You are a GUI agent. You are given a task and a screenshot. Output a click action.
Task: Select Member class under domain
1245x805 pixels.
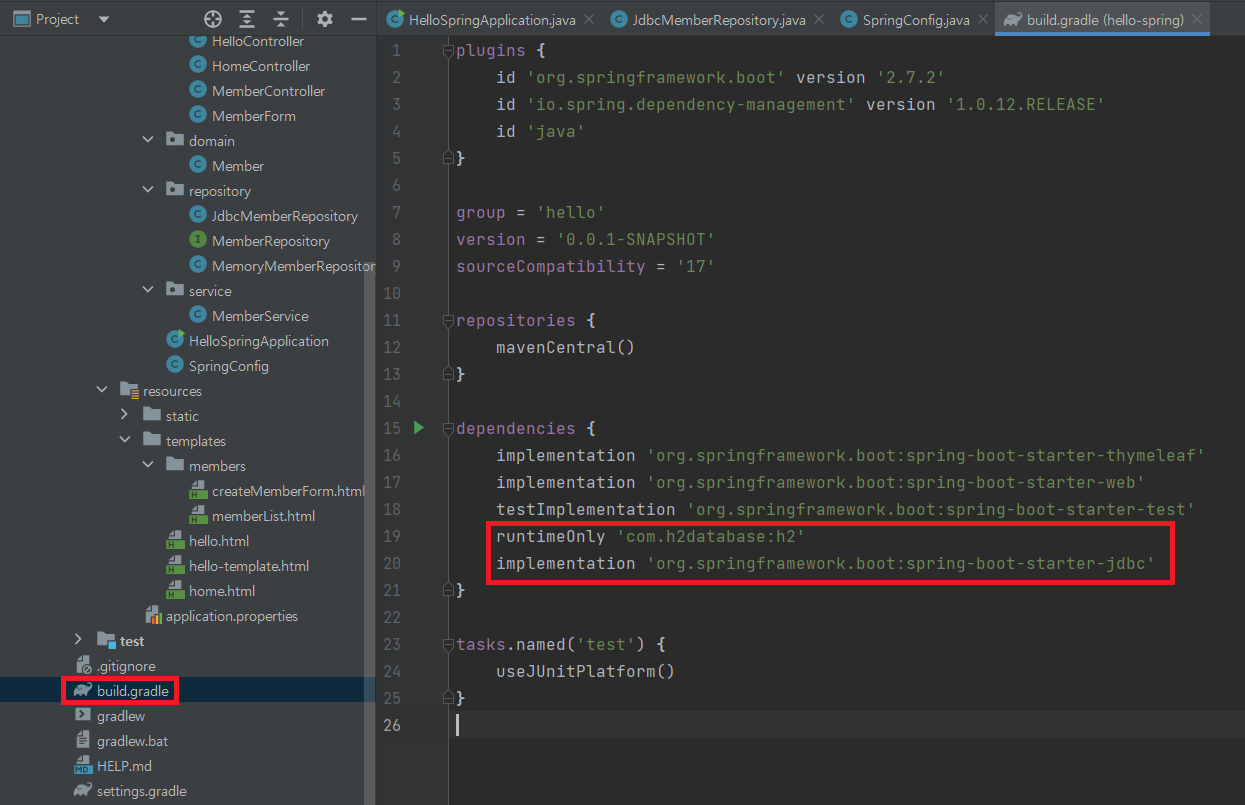(237, 166)
